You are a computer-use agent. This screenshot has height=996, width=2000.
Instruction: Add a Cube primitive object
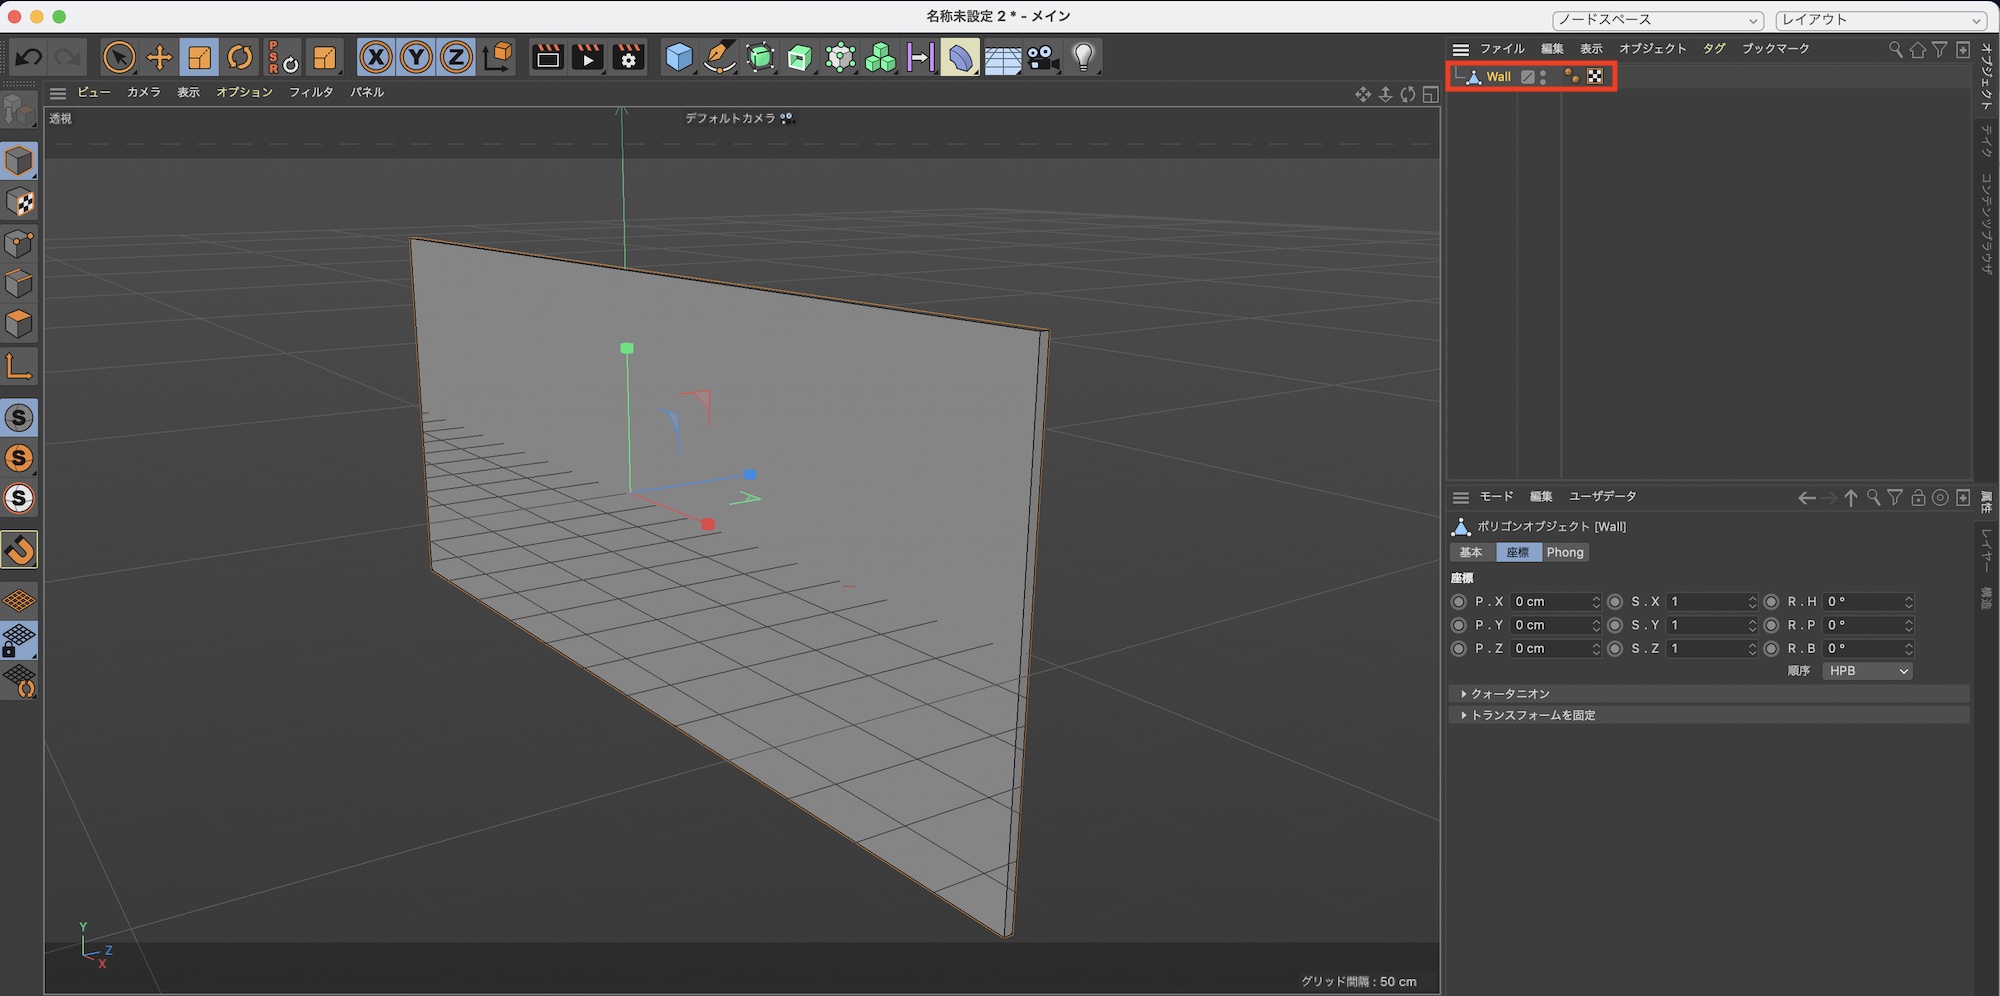tap(679, 58)
